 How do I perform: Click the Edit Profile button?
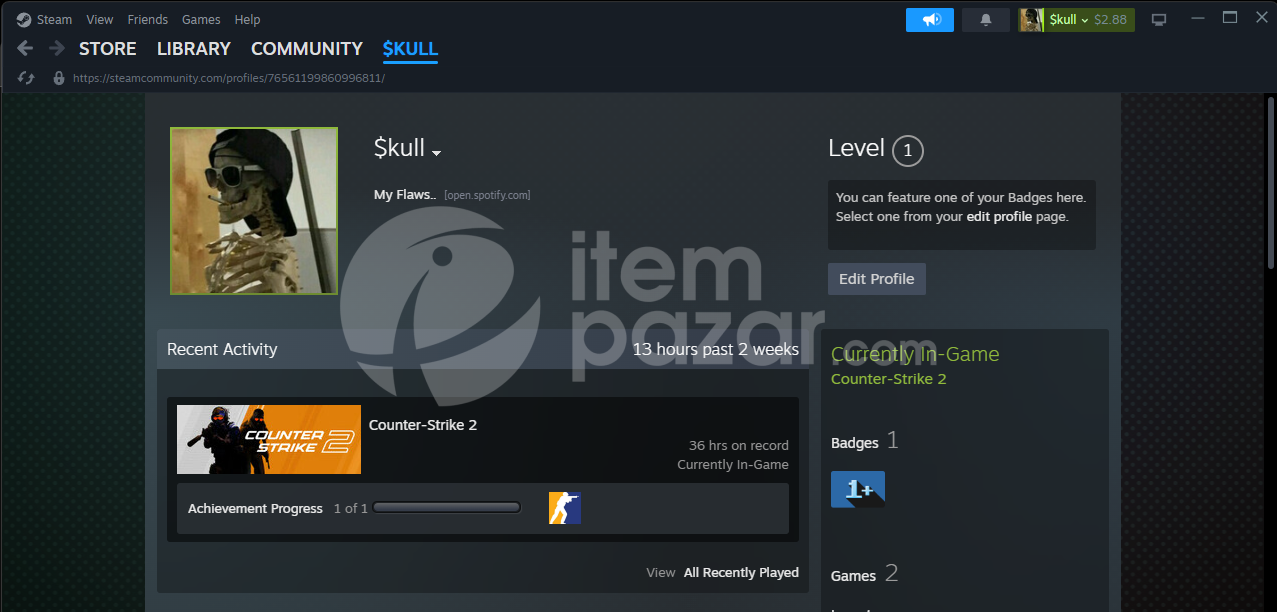[x=877, y=279]
